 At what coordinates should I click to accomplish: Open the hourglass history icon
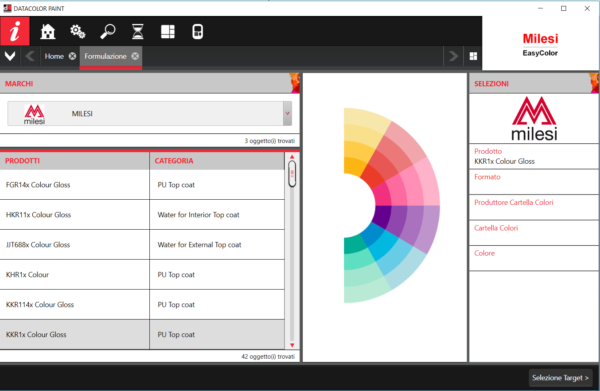tap(138, 31)
